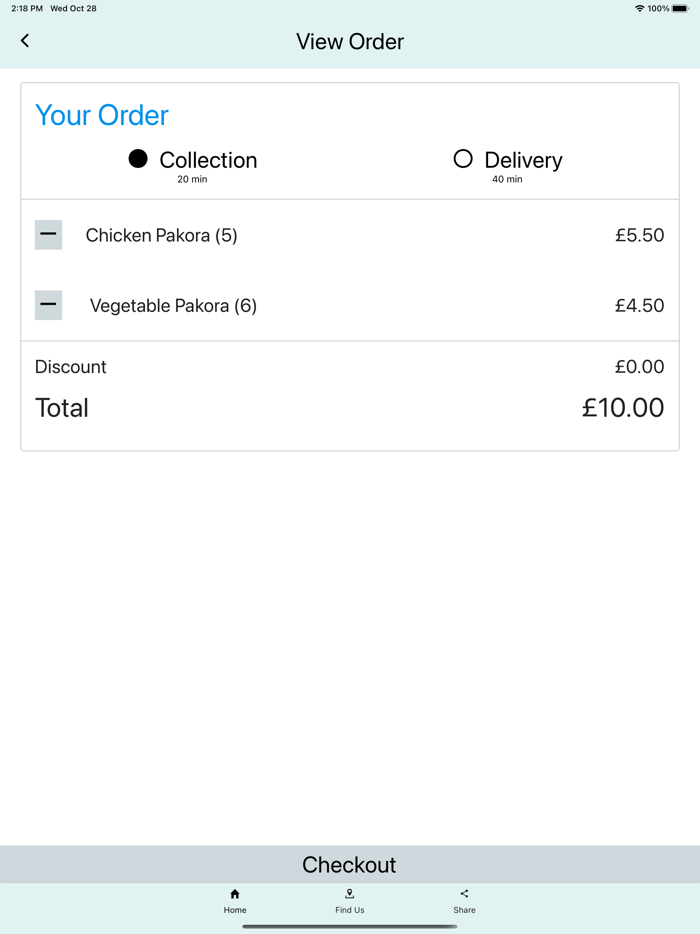Remove one Chicken Pakora with minus button
The width and height of the screenshot is (700, 934).
48,235
